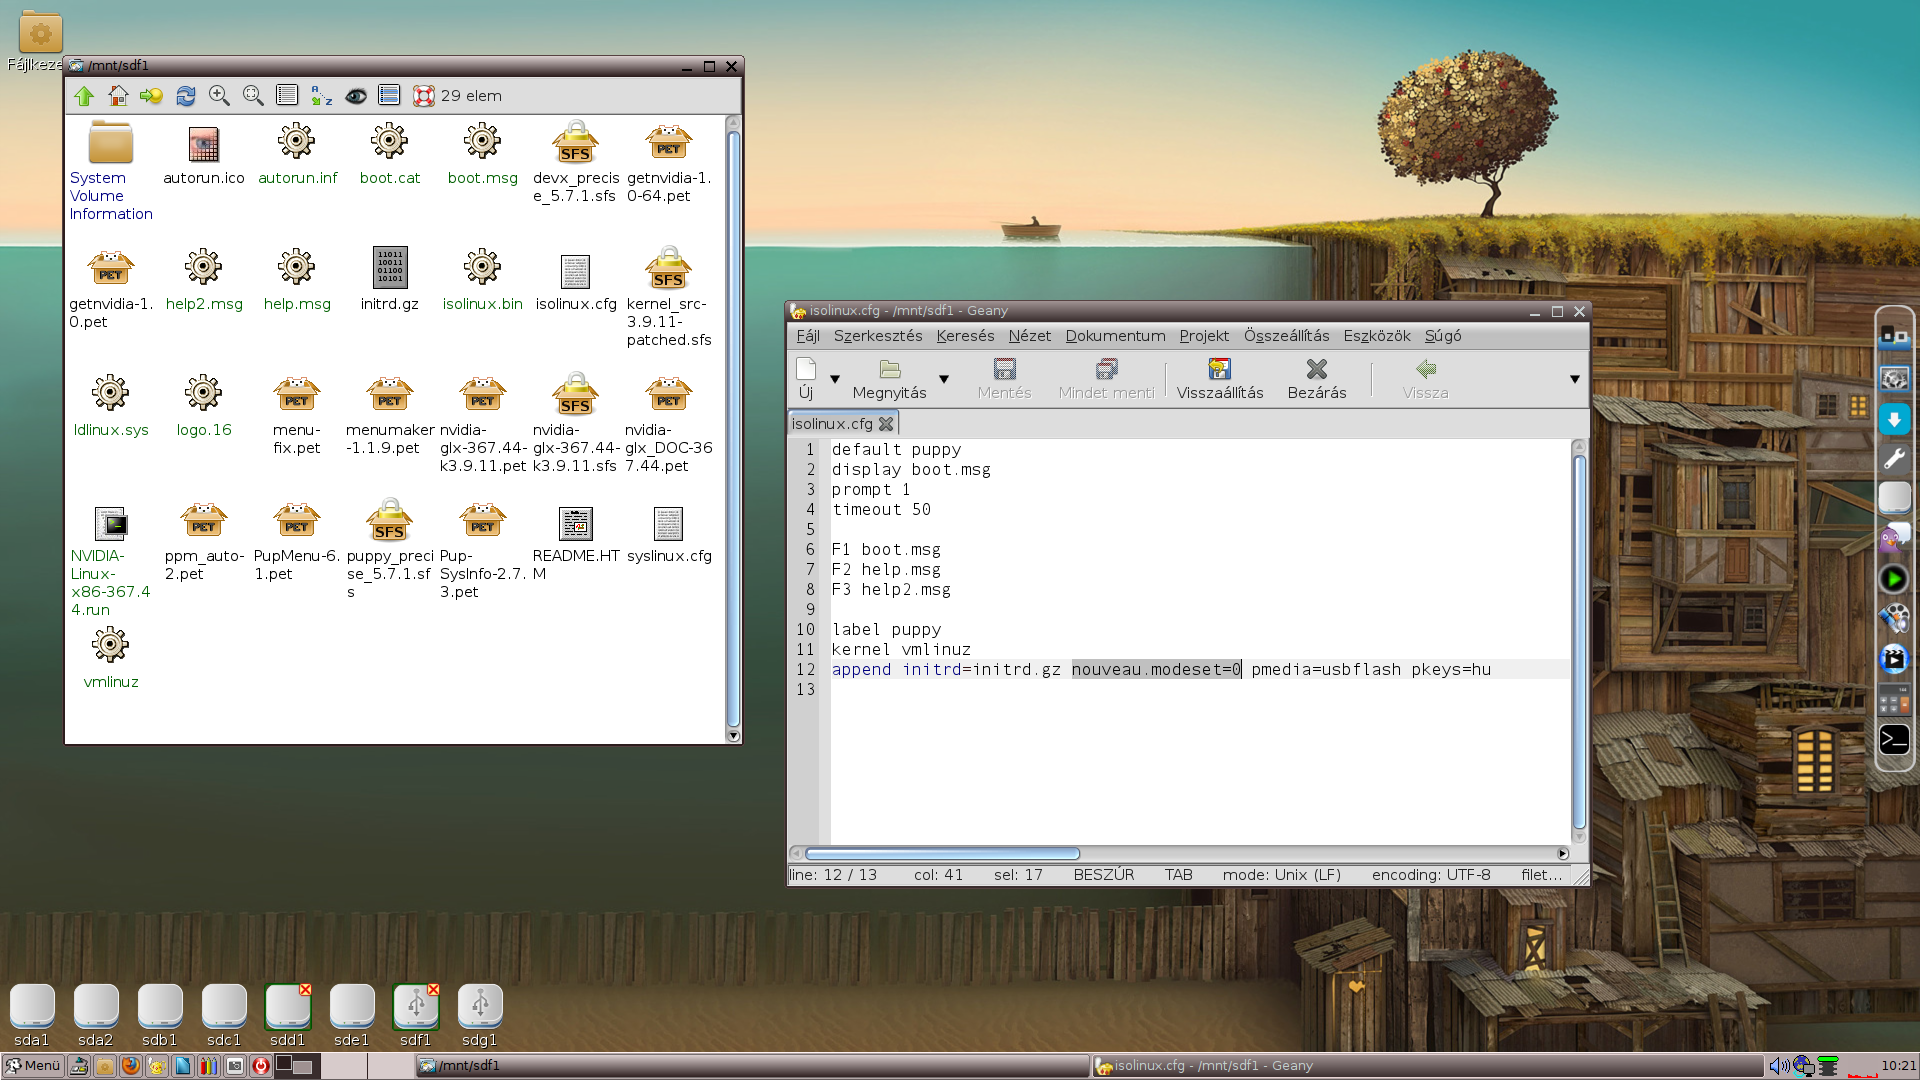The height and width of the screenshot is (1080, 1920).
Task: Open Szerkesztés menu
Action: pyautogui.click(x=878, y=336)
